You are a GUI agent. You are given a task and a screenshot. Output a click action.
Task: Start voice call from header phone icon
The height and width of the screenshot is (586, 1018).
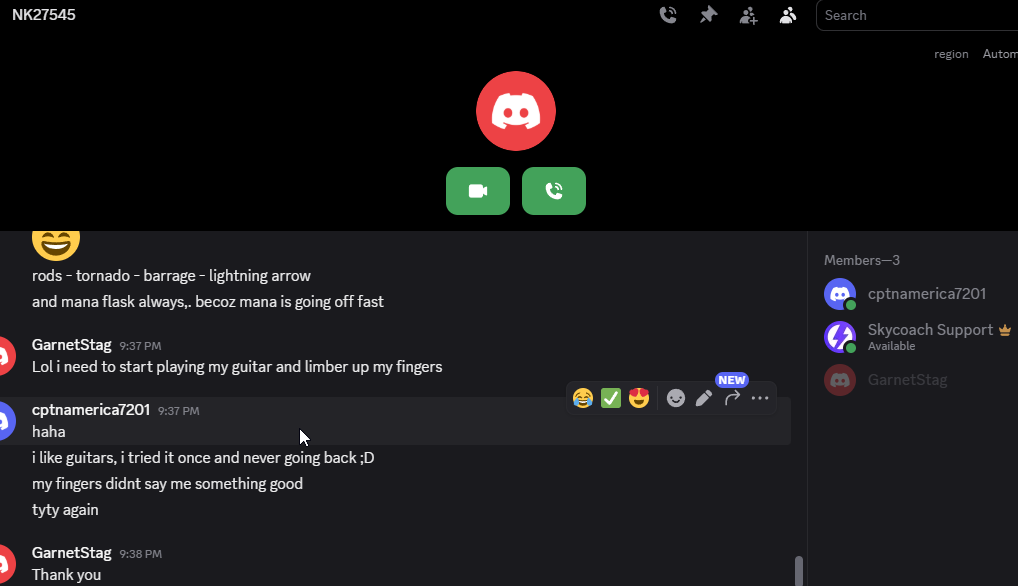(x=668, y=15)
